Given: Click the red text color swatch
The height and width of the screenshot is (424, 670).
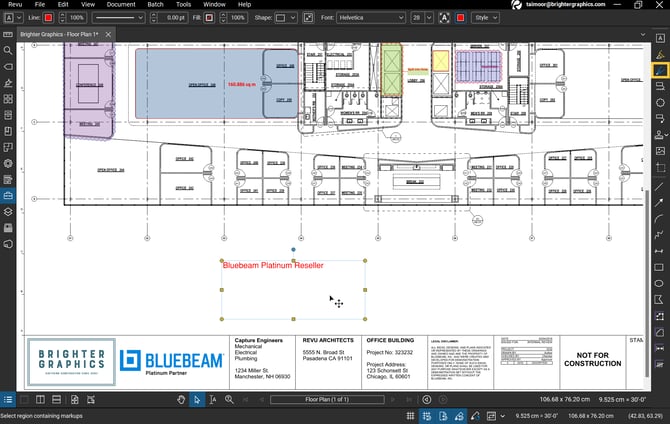Looking at the screenshot, I should point(460,18).
